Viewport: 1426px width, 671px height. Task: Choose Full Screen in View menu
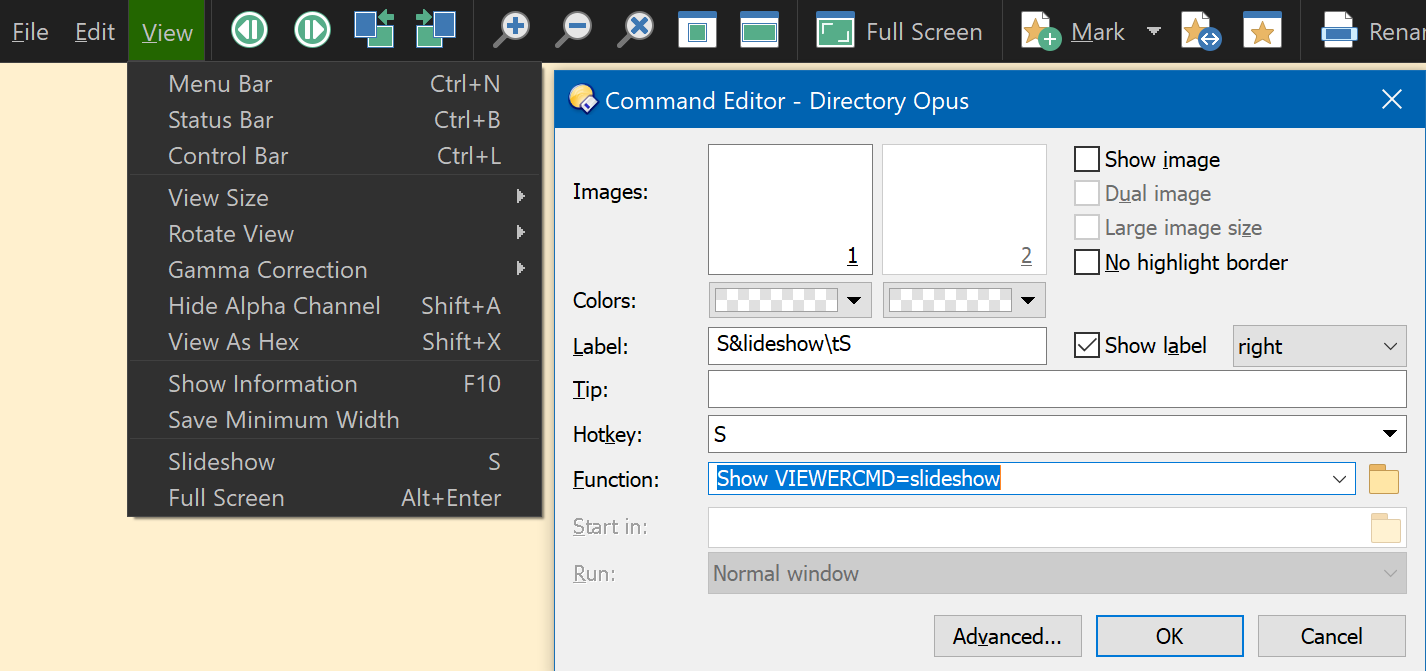[335, 498]
